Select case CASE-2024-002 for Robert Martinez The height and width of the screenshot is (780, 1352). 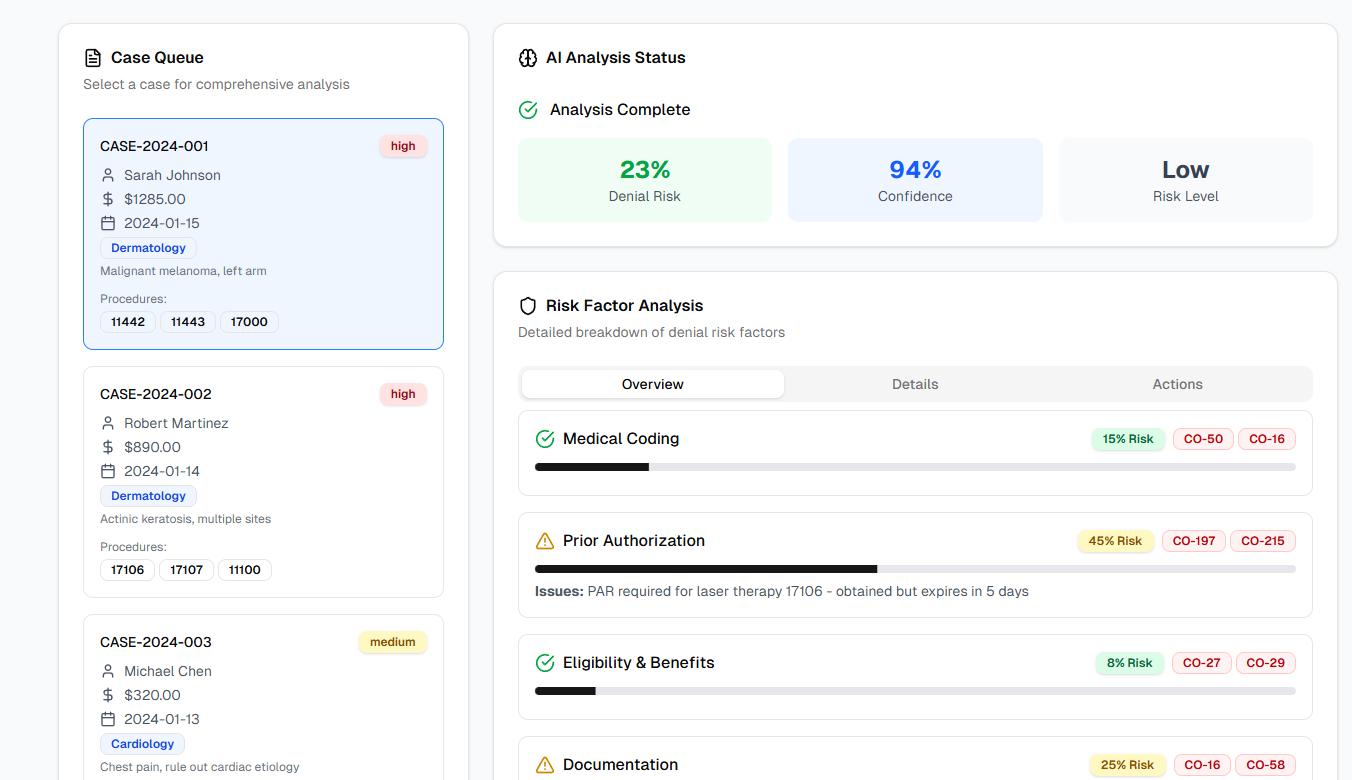click(x=263, y=482)
